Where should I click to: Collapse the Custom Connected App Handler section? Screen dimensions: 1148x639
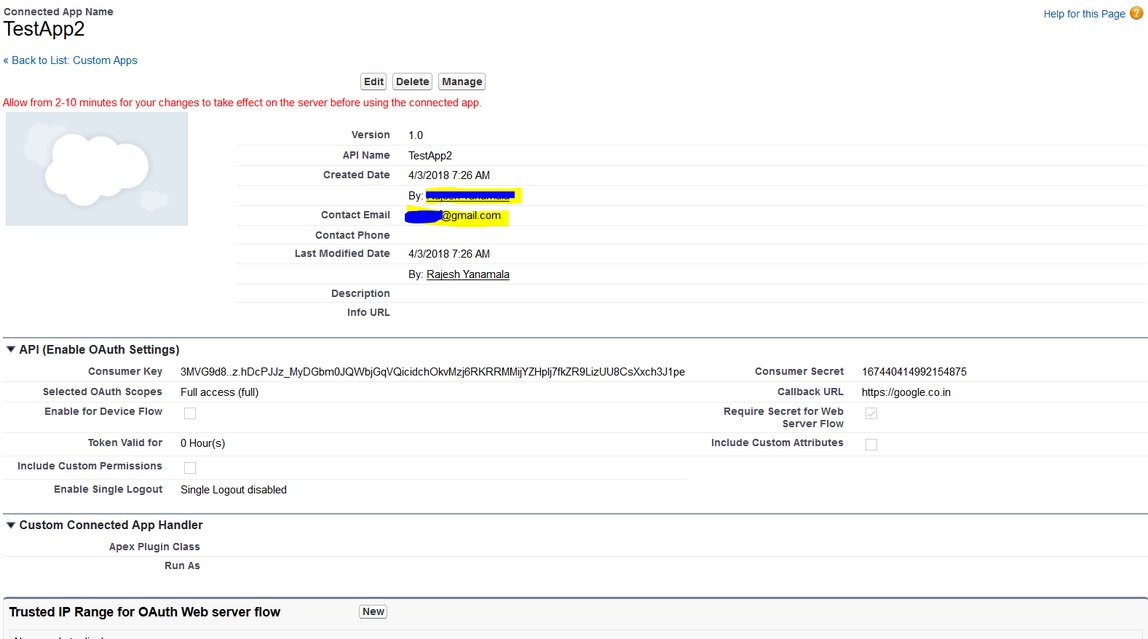11,525
